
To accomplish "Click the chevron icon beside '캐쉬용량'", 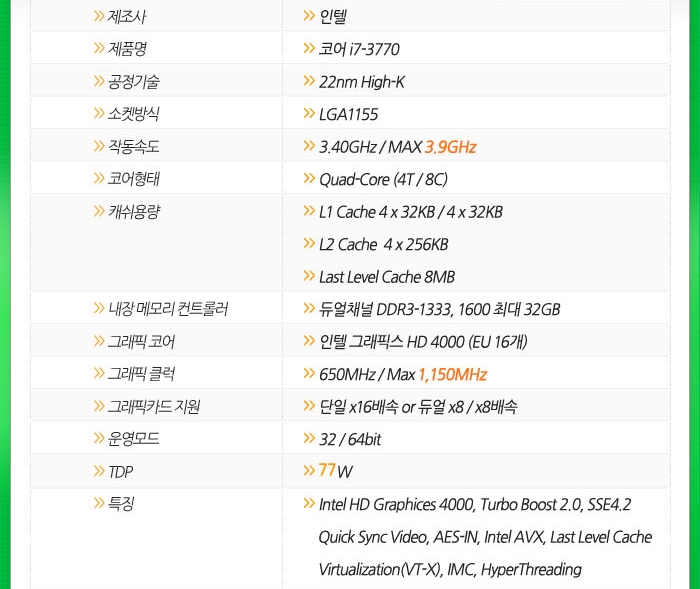I will point(99,211).
